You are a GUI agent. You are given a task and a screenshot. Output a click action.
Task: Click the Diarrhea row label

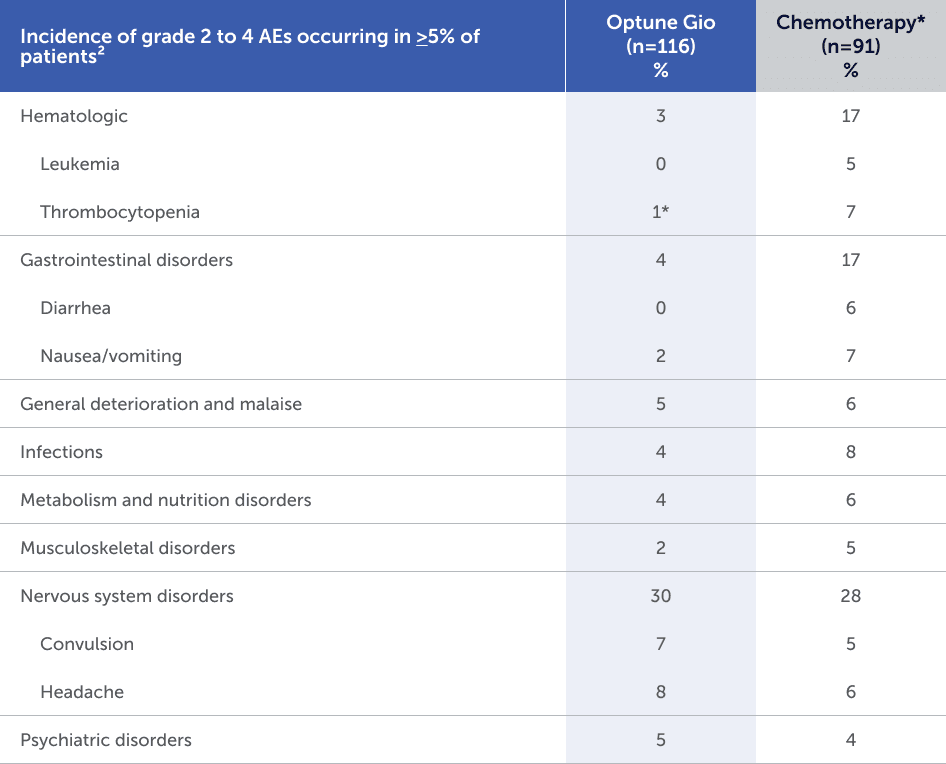pyautogui.click(x=75, y=308)
